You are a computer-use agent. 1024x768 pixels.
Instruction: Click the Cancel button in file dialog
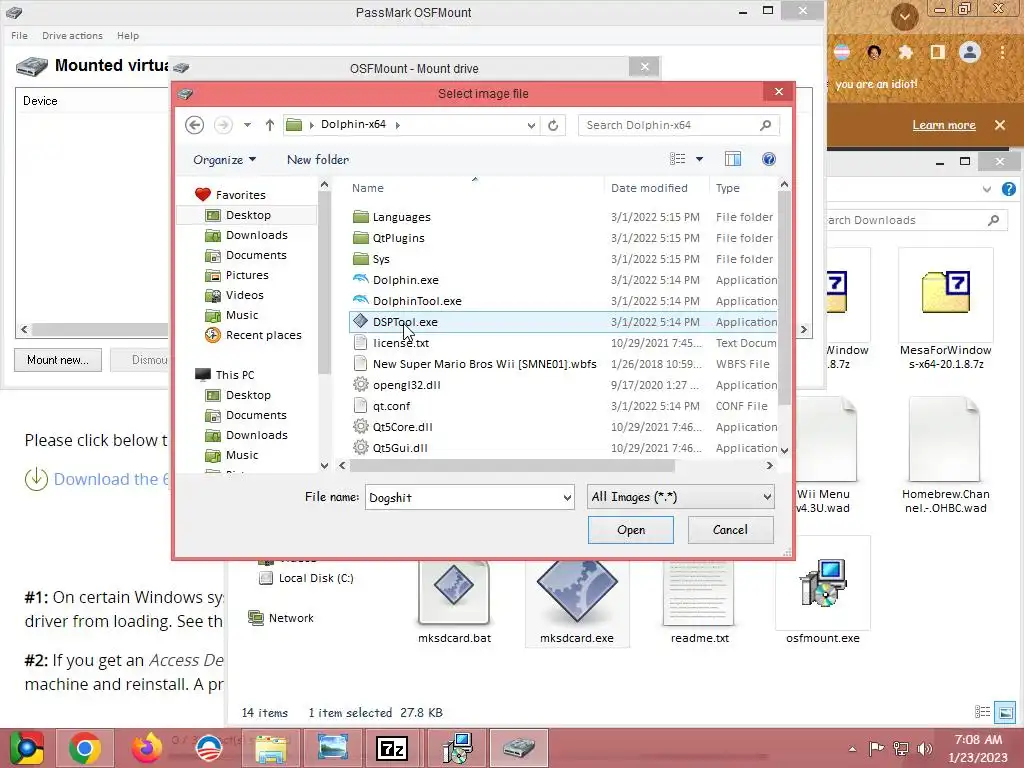click(x=730, y=530)
